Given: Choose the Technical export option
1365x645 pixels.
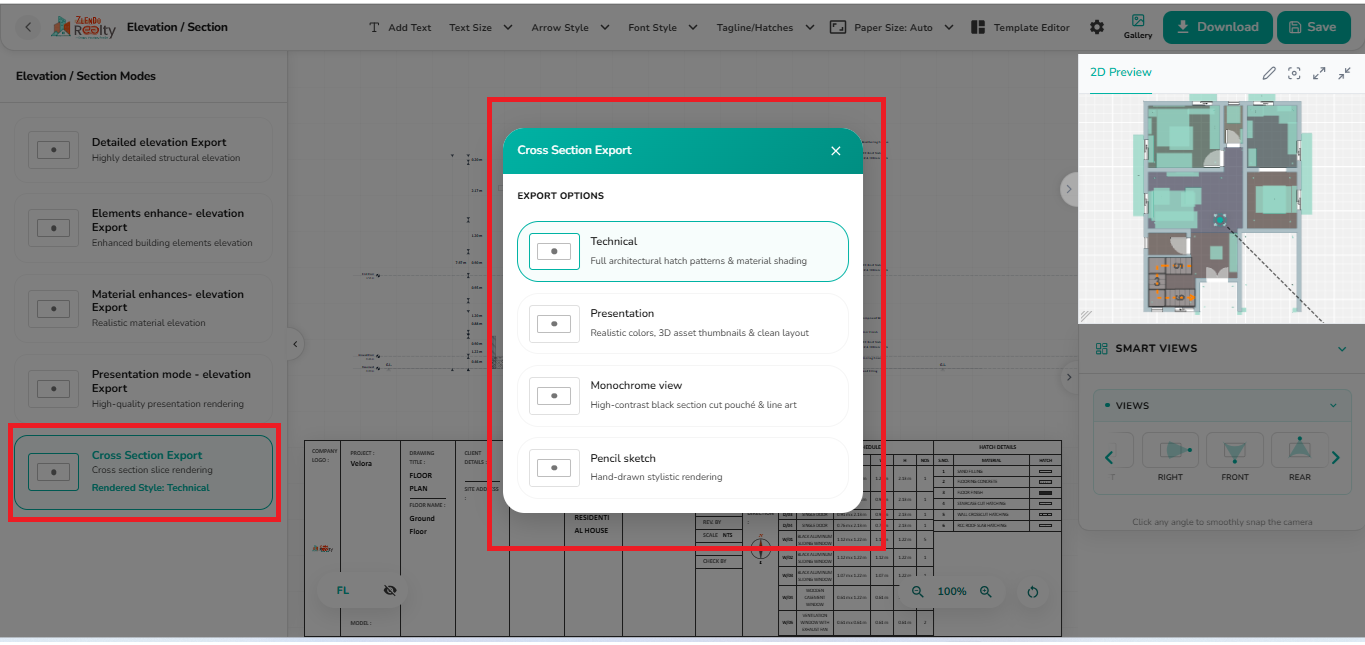Looking at the screenshot, I should [x=682, y=251].
